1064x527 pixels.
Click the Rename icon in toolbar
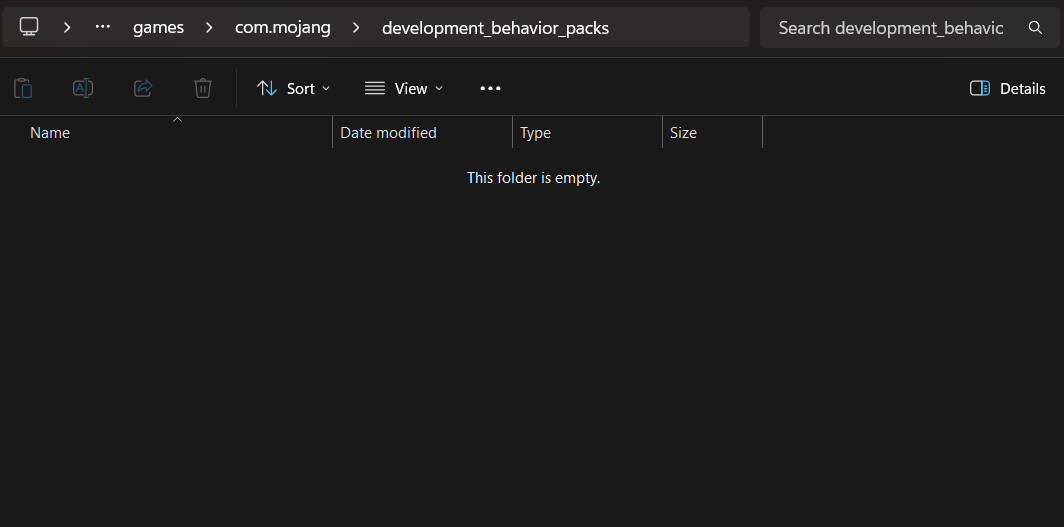[x=83, y=88]
